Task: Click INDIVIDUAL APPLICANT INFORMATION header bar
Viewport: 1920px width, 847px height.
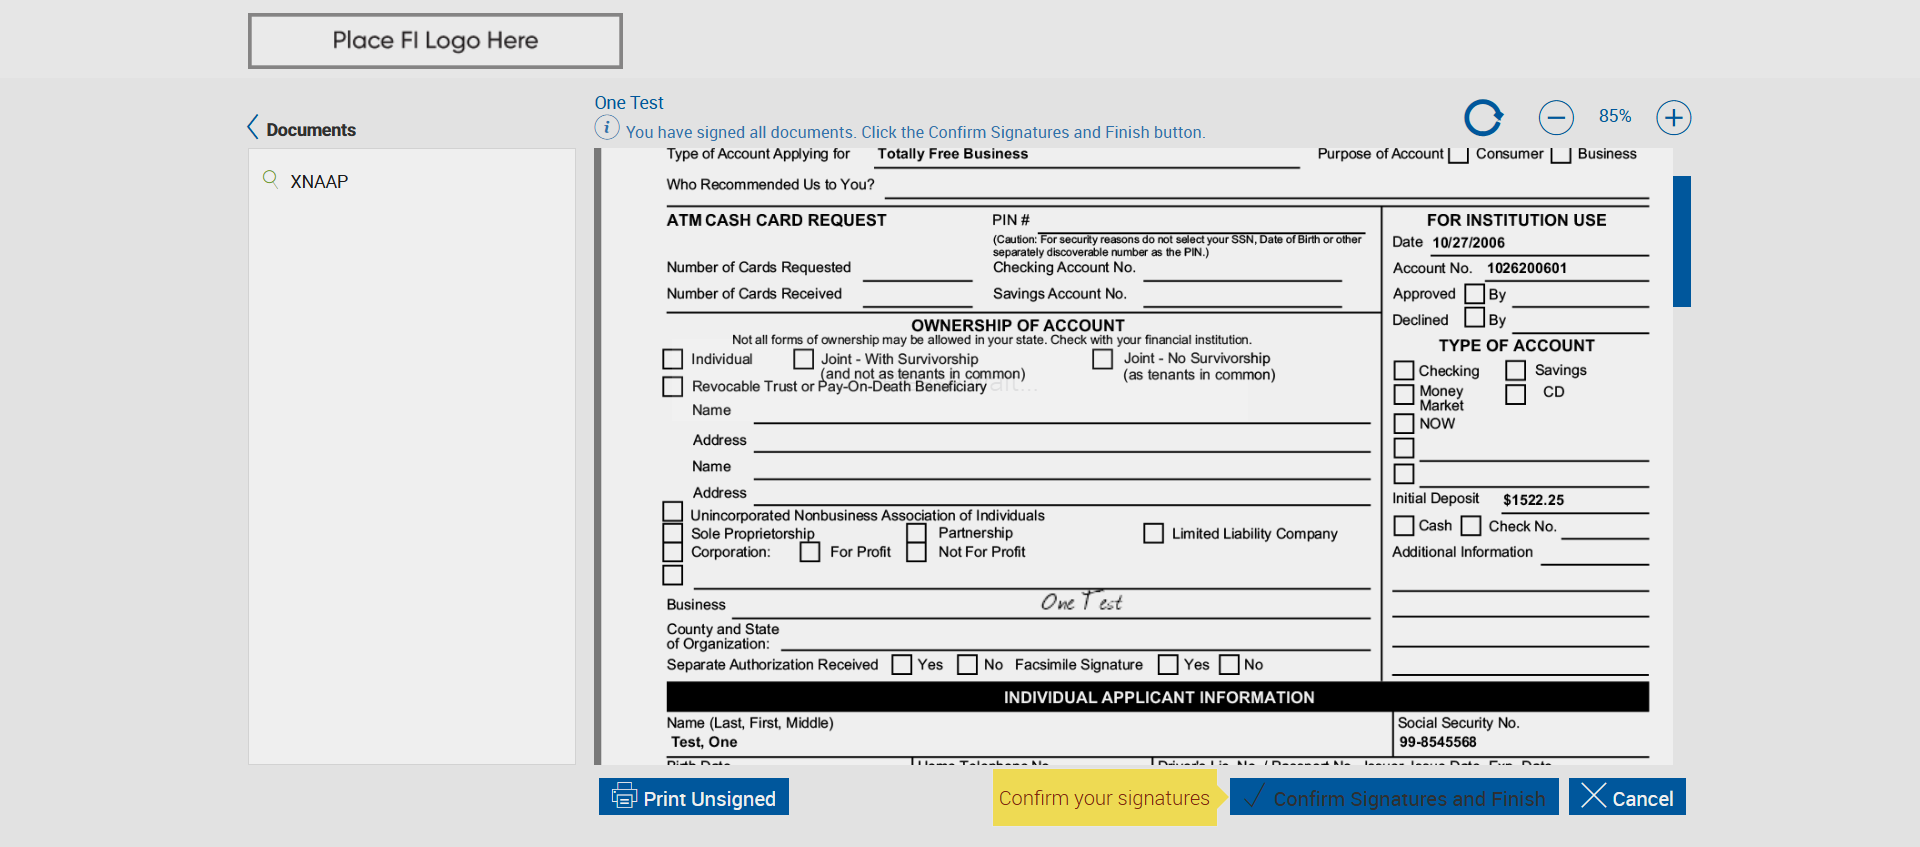Action: pos(1158,697)
